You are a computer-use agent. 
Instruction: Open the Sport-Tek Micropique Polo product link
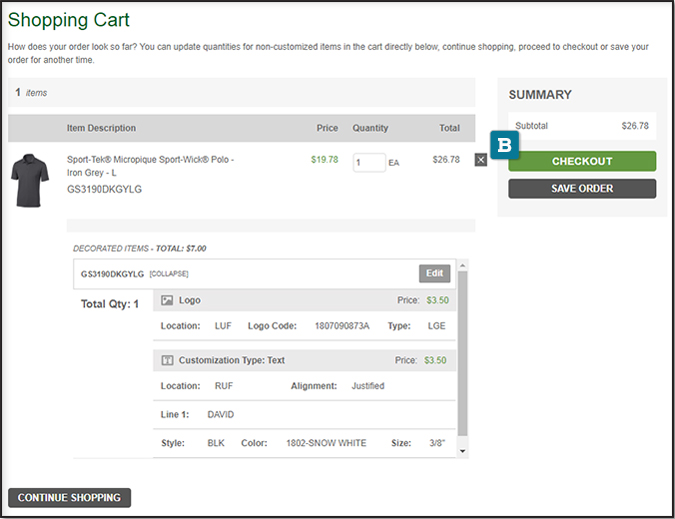click(x=150, y=165)
